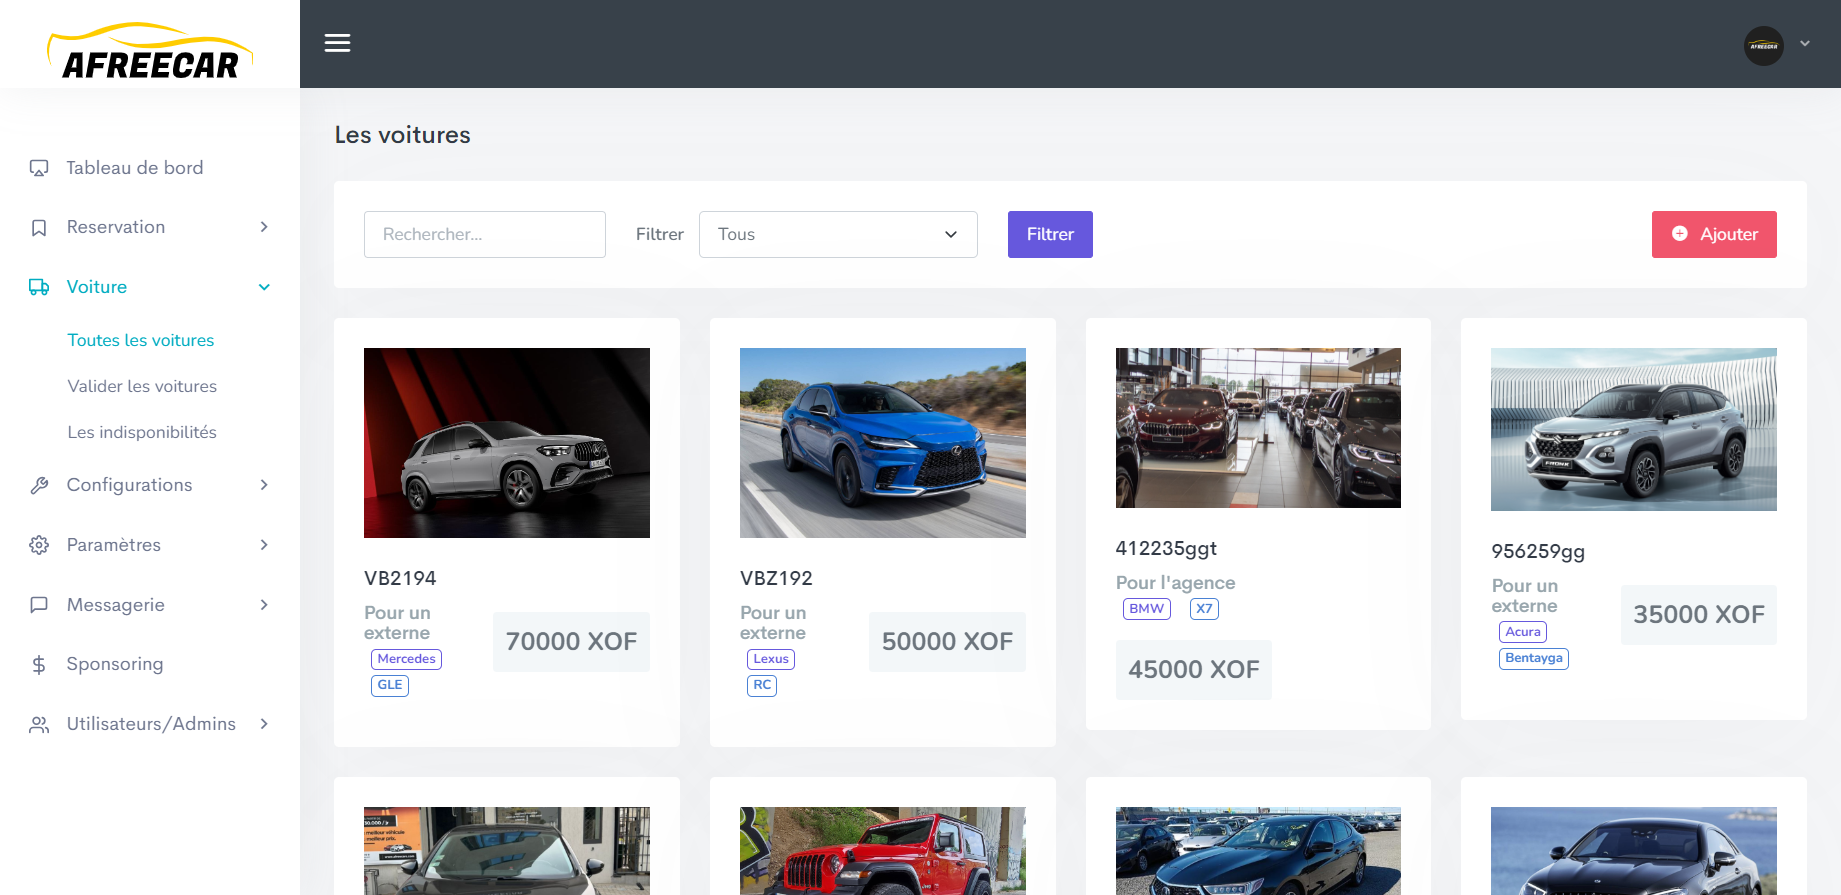
Task: Click the BMW brand tag
Action: point(1146,609)
